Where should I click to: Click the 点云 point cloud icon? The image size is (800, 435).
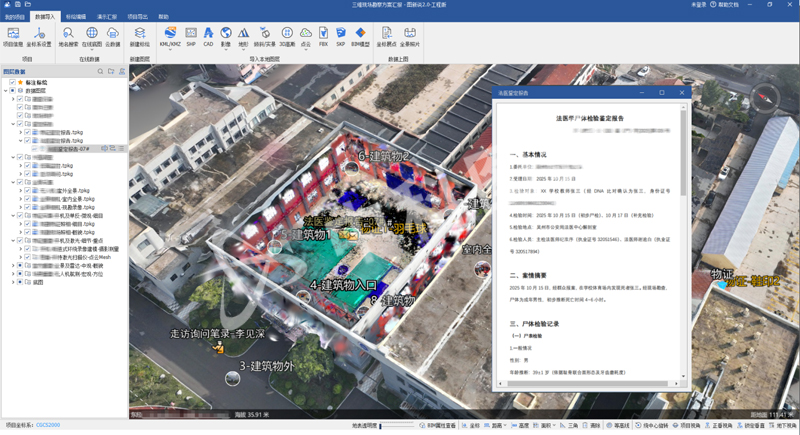pyautogui.click(x=306, y=33)
